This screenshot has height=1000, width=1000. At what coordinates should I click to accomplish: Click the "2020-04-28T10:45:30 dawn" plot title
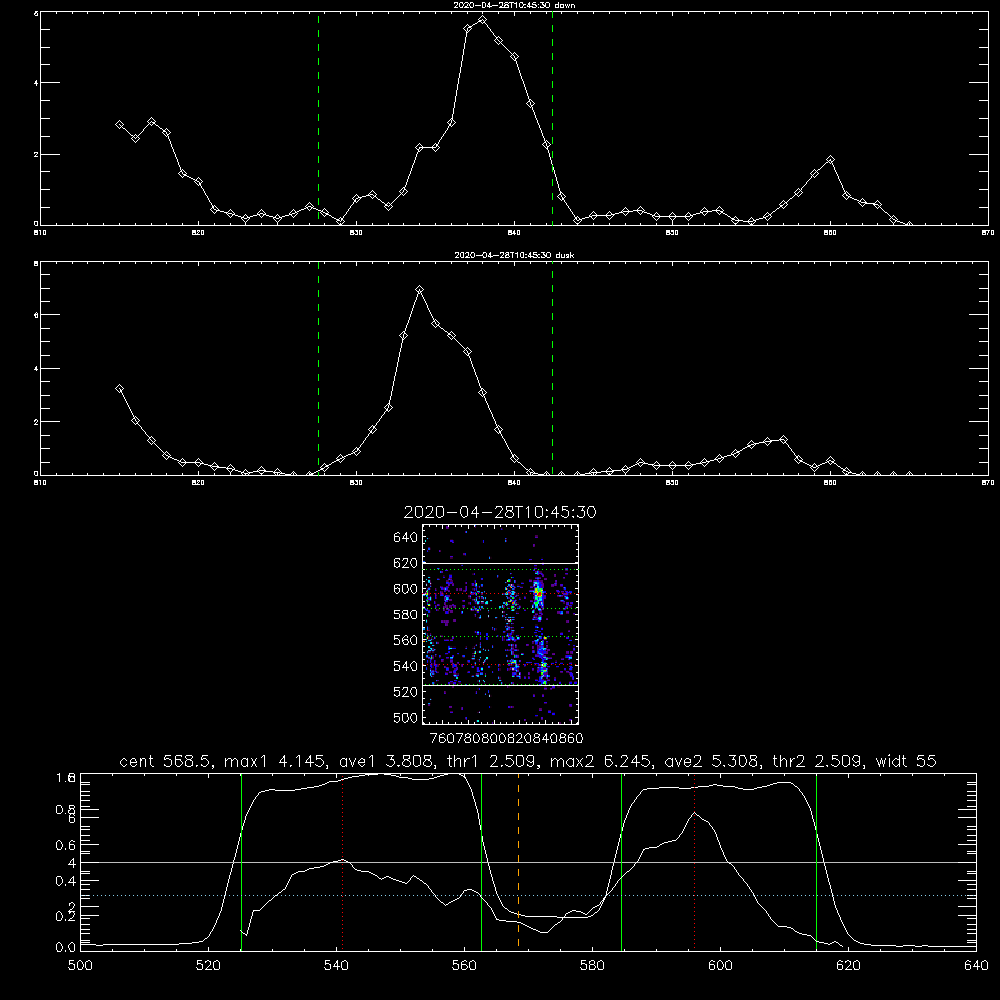tap(514, 5)
